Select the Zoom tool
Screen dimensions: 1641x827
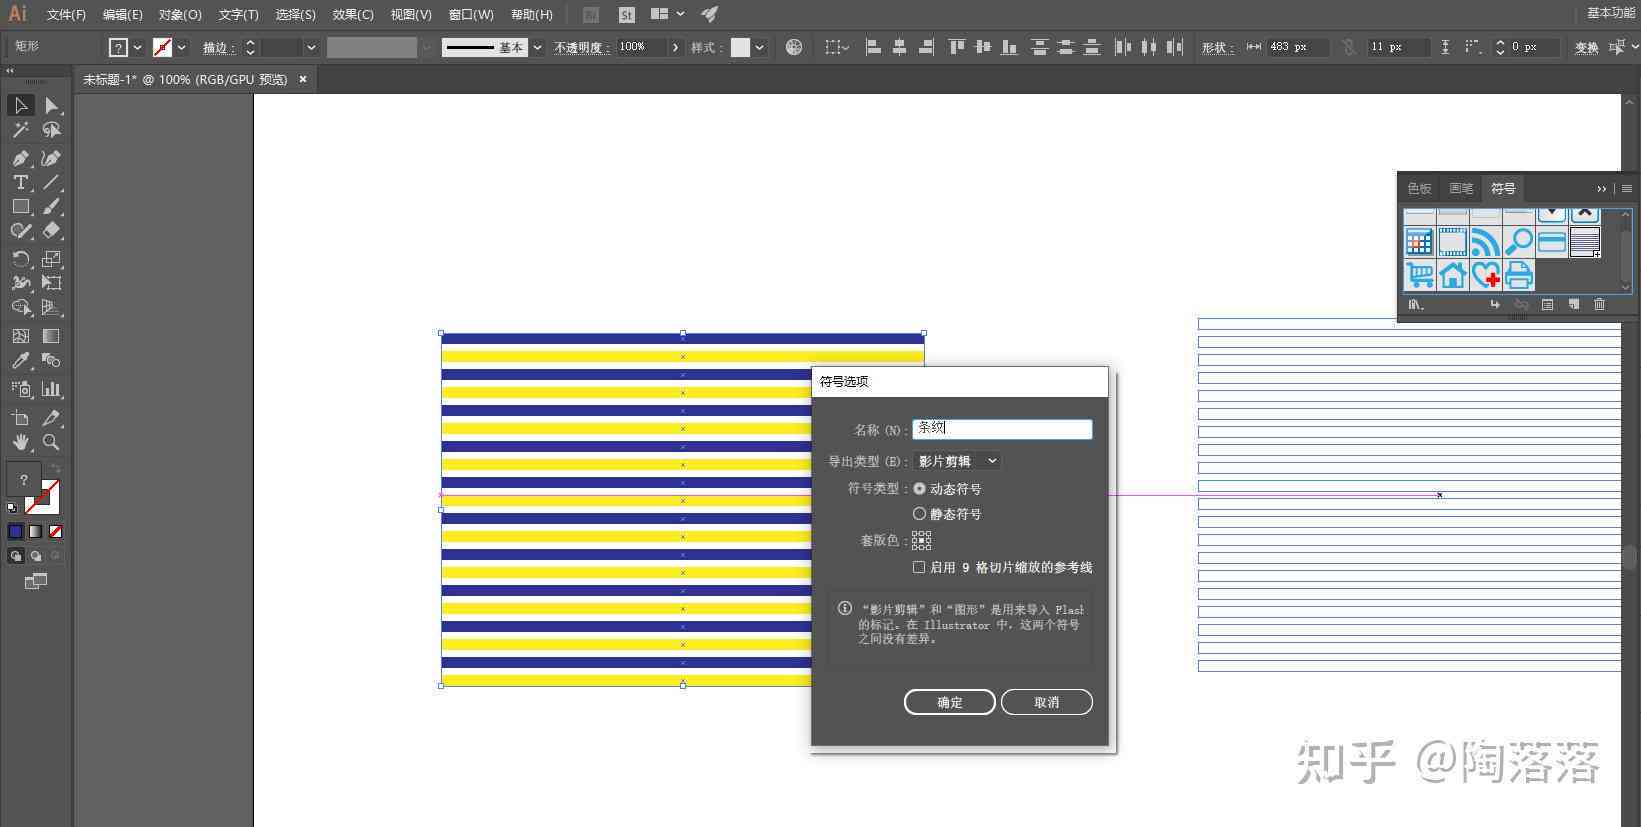(x=52, y=442)
